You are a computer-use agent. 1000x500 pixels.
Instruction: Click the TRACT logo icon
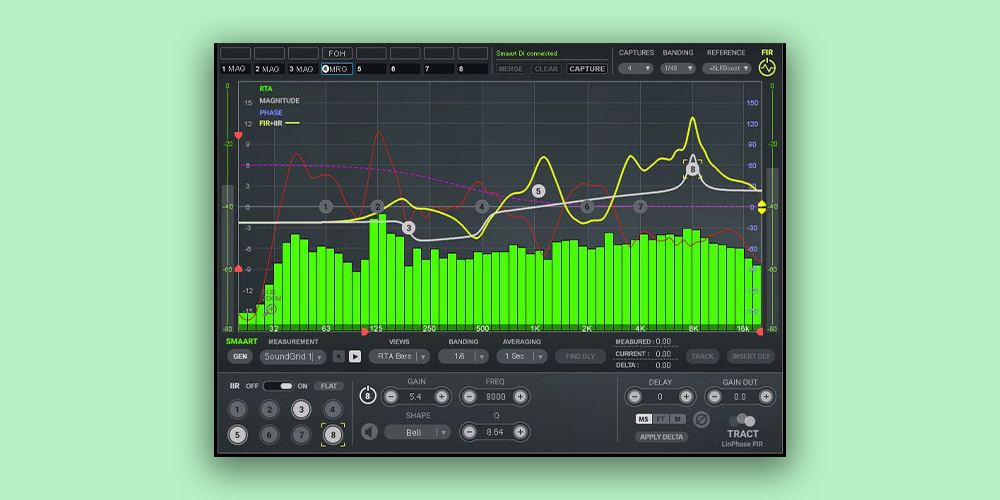tap(743, 421)
